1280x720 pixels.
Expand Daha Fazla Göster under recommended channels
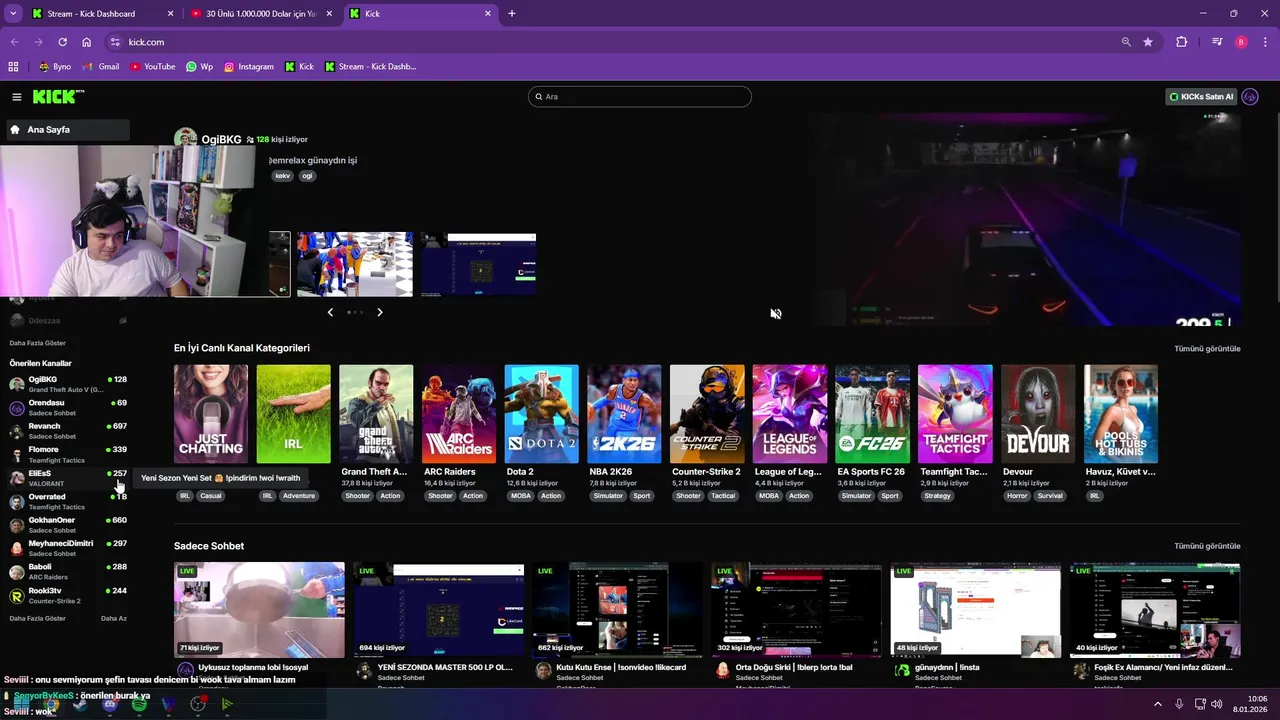click(x=37, y=618)
